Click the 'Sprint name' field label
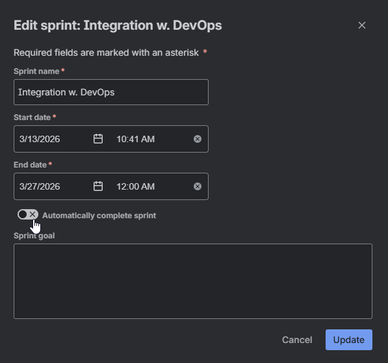 pyautogui.click(x=36, y=71)
